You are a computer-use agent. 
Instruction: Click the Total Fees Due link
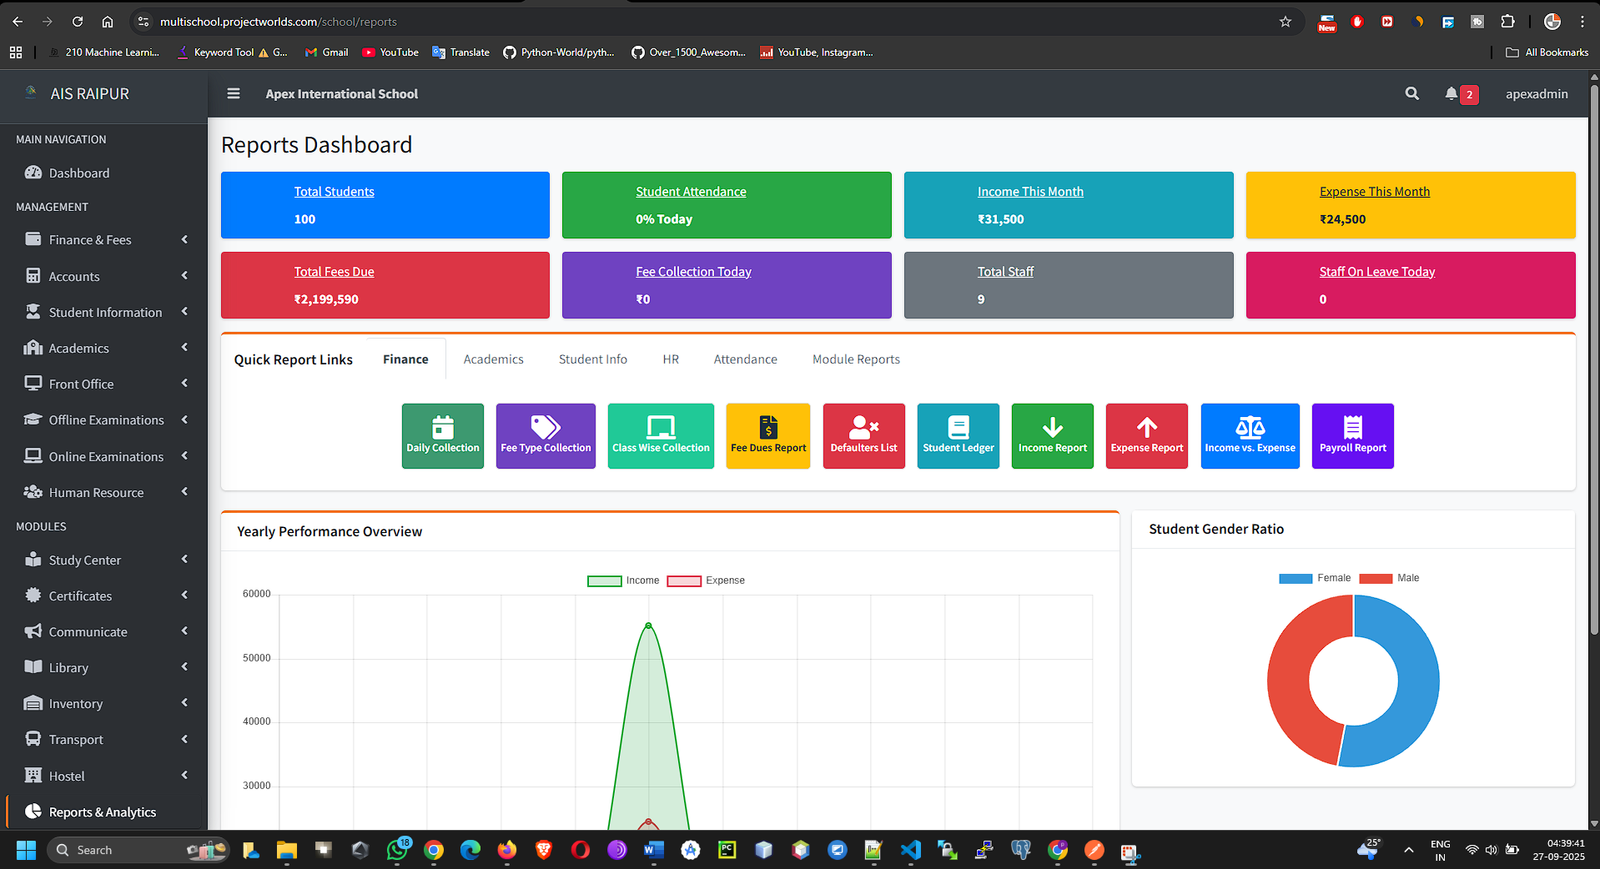pos(334,272)
